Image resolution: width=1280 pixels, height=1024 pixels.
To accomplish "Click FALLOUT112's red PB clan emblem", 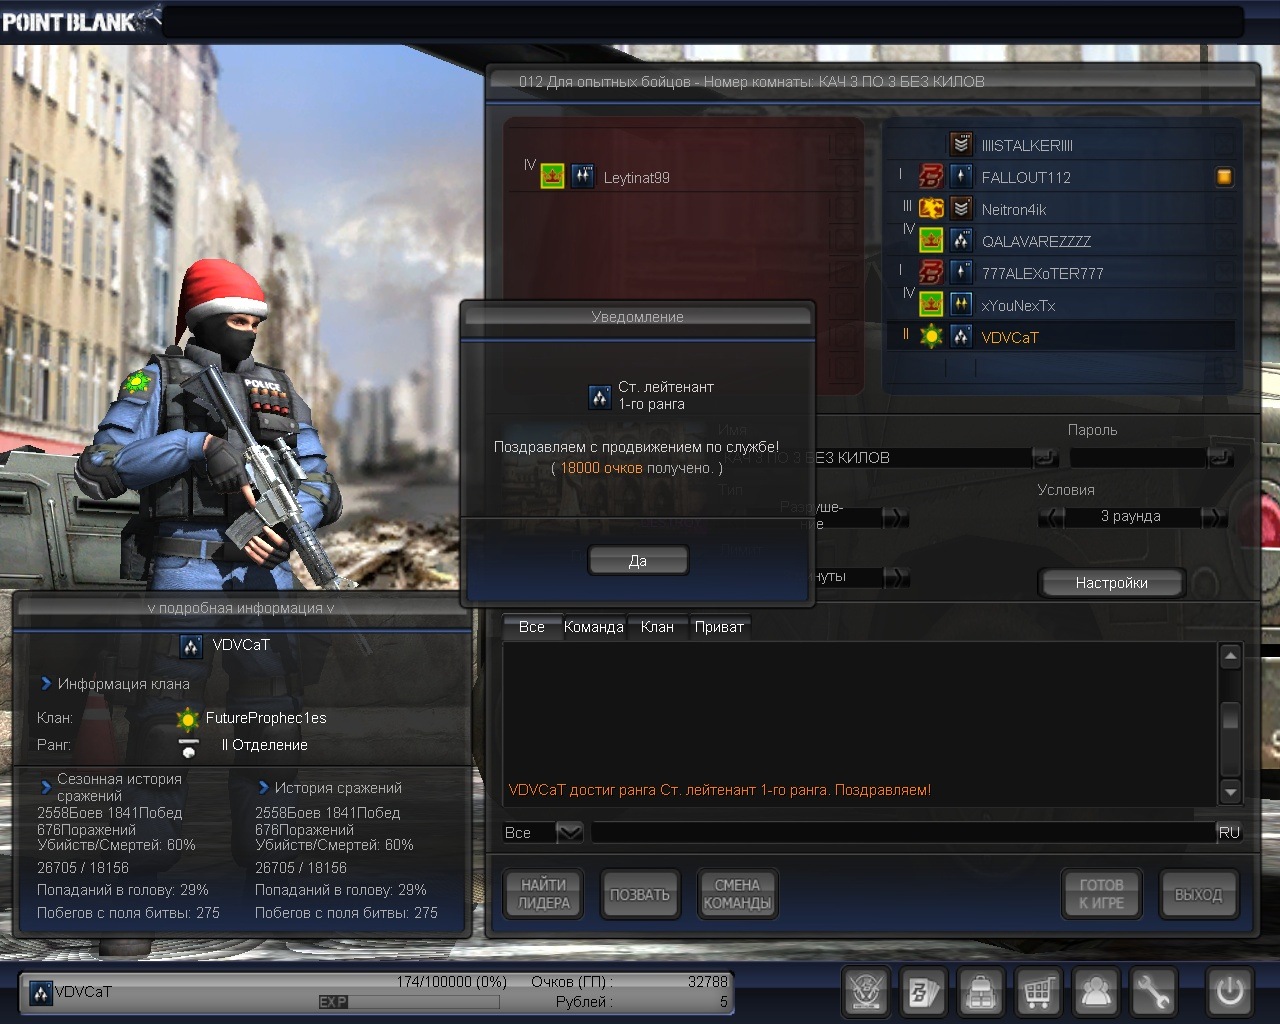I will (931, 177).
